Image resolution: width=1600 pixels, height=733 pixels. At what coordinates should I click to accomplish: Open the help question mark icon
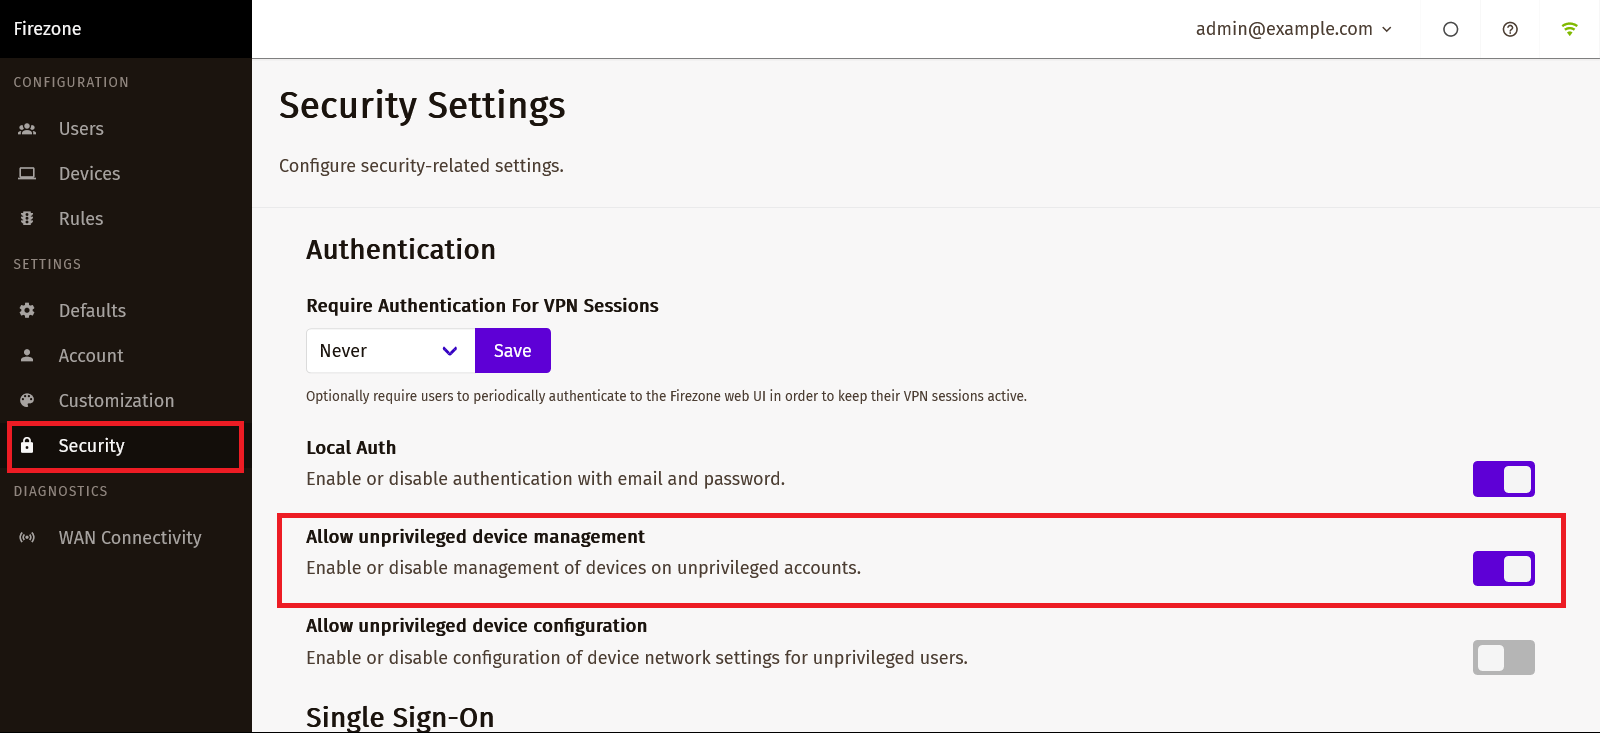tap(1511, 30)
